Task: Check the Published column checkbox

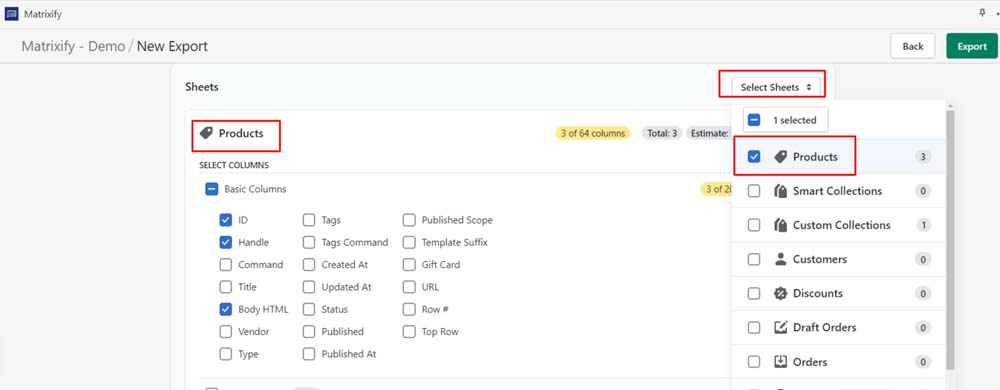Action: pos(309,331)
